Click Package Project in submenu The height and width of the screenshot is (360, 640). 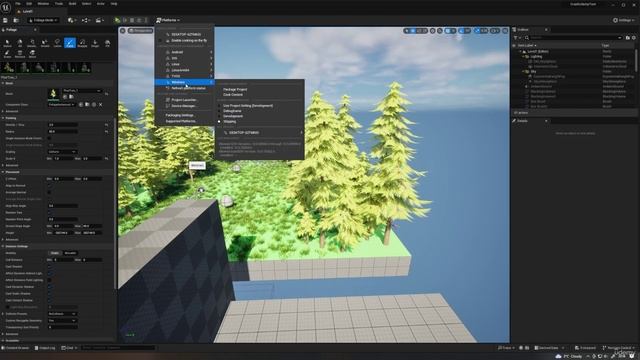click(235, 89)
